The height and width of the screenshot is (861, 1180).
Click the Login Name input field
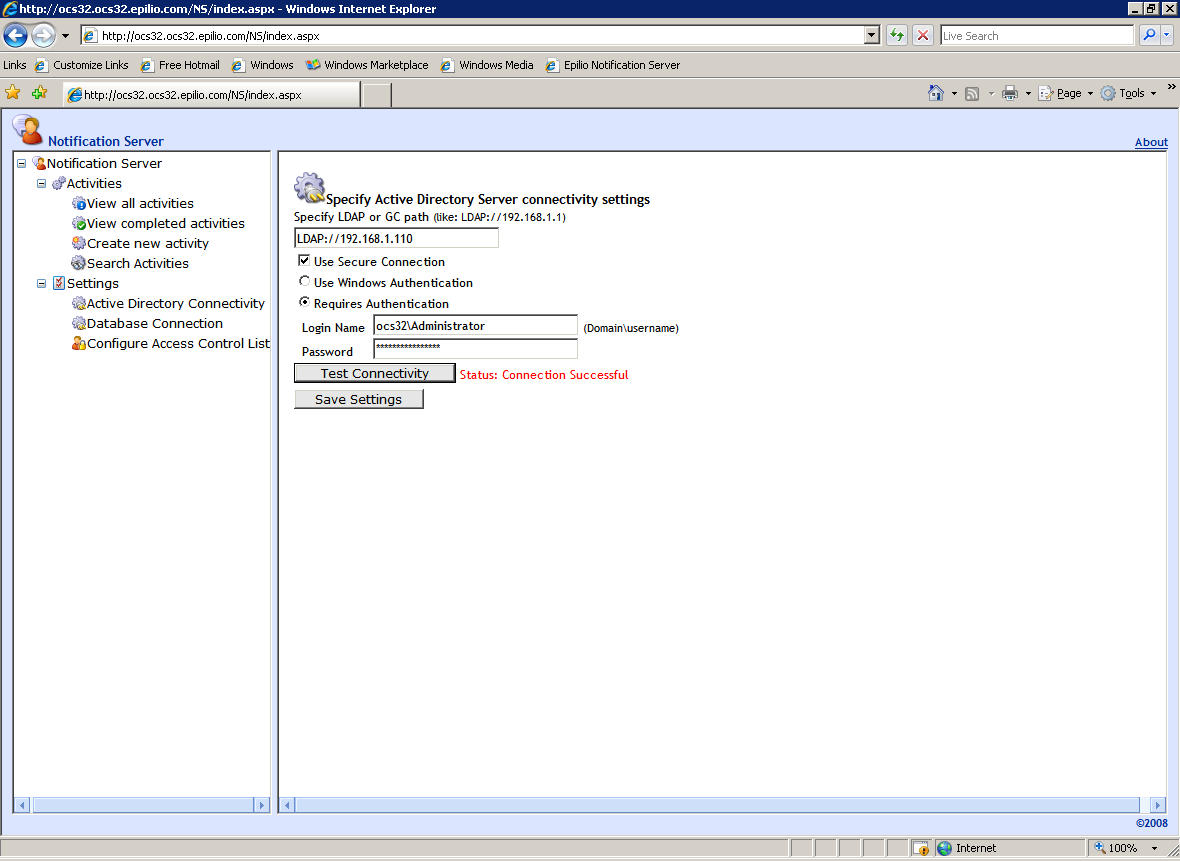point(476,326)
